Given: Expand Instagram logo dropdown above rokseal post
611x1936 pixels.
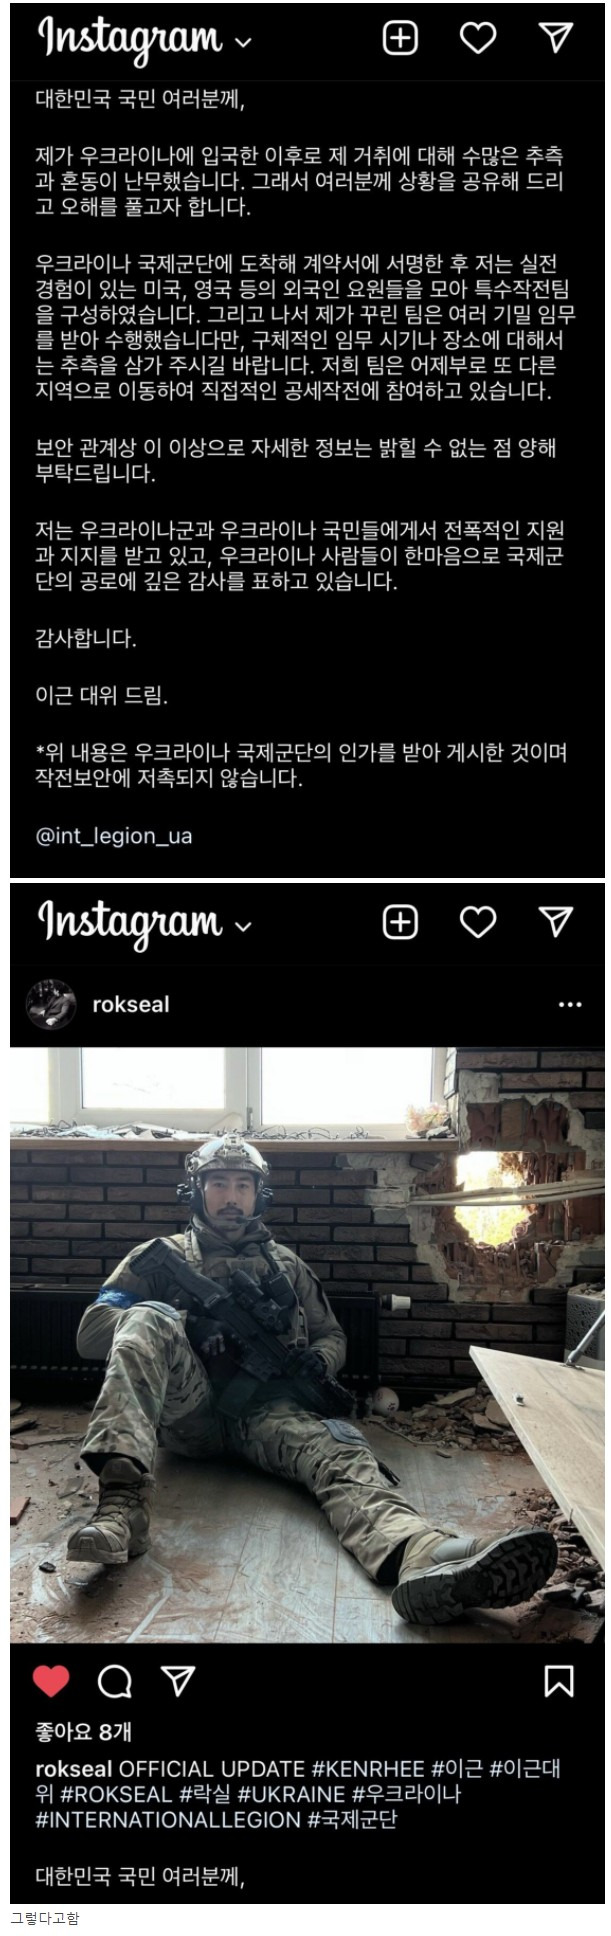Looking at the screenshot, I should click(242, 926).
